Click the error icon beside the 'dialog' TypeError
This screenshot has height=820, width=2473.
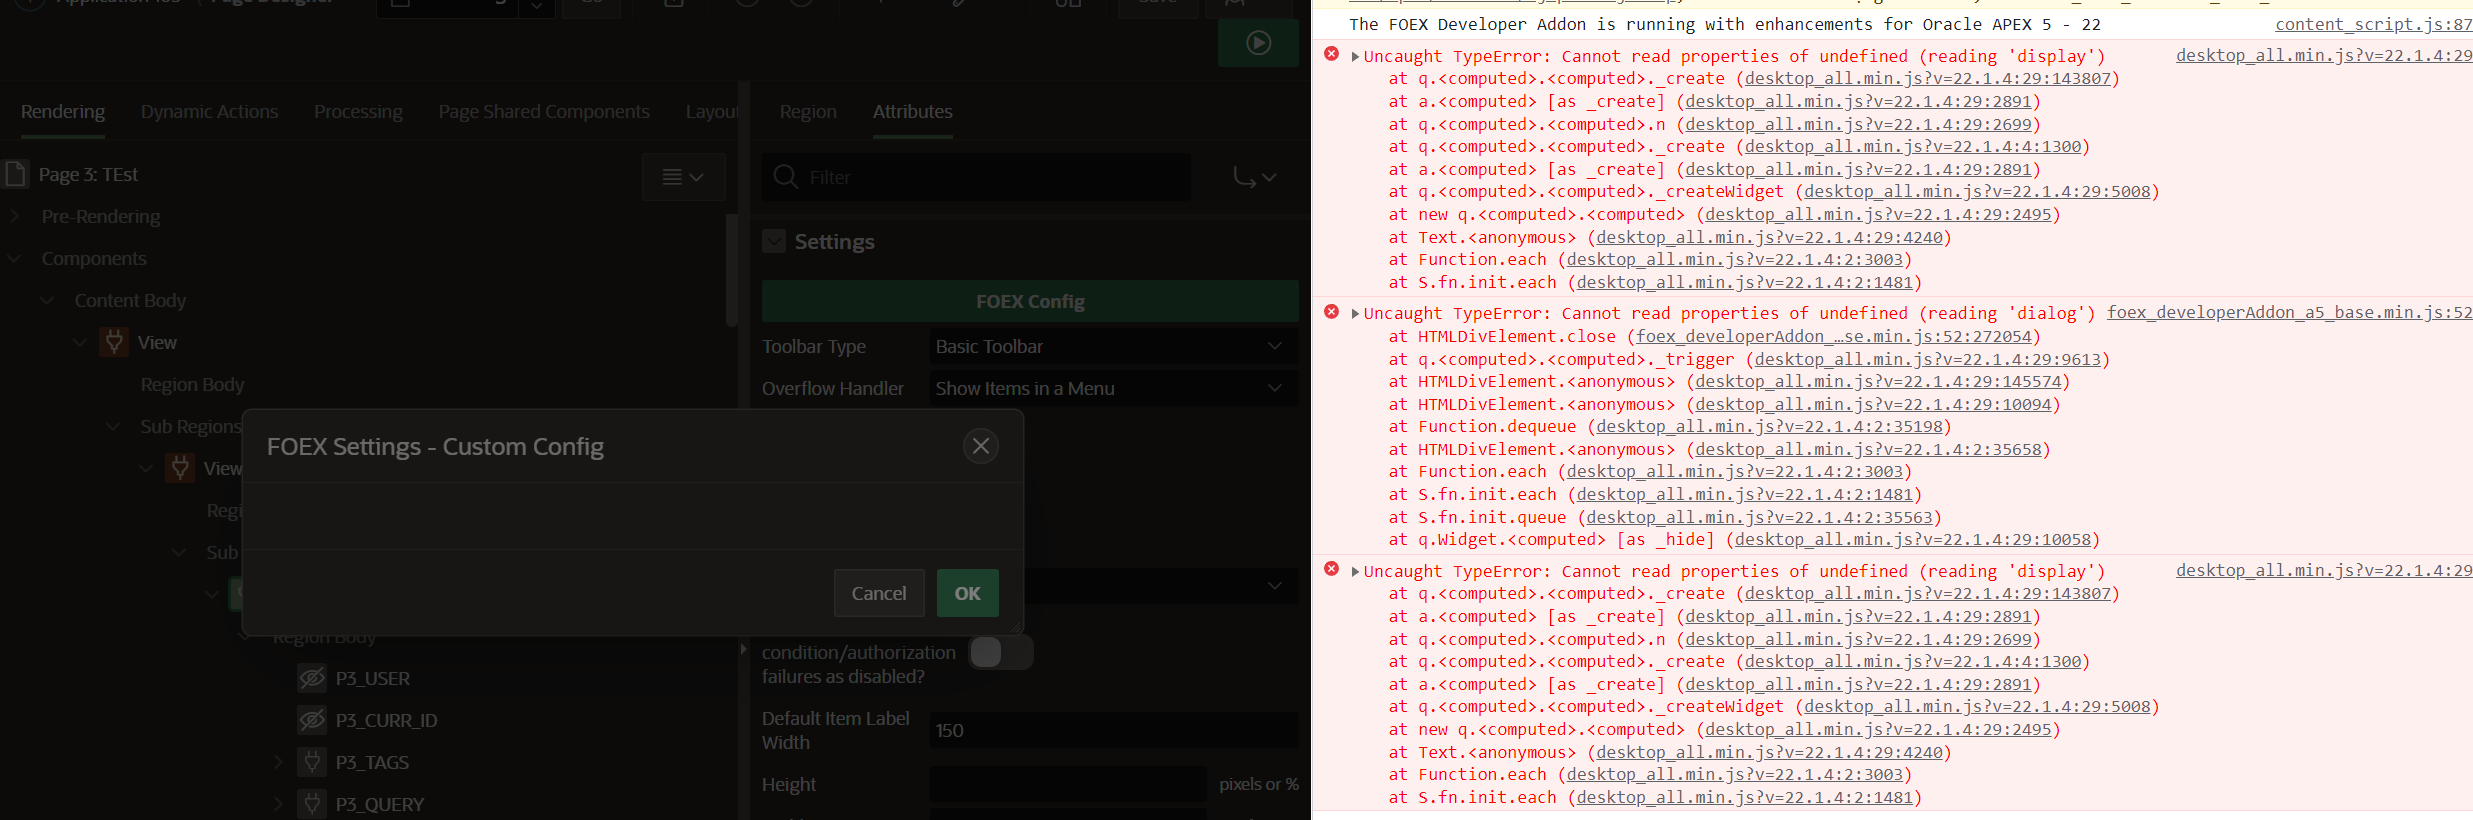tap(1331, 312)
